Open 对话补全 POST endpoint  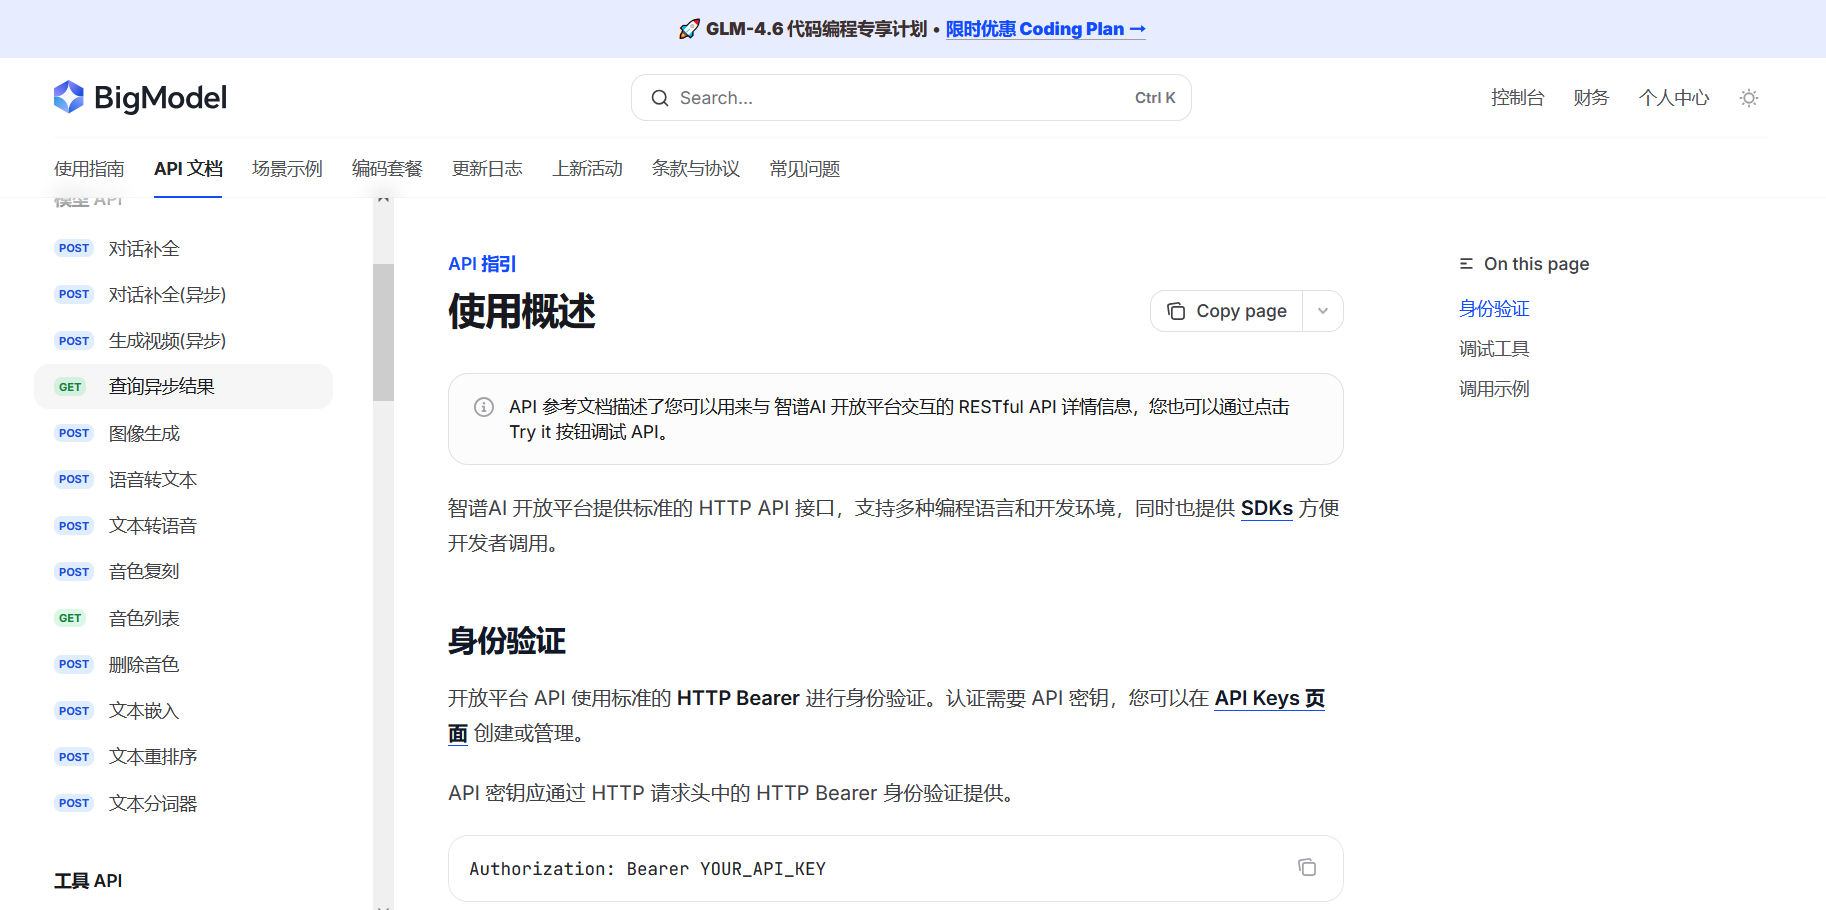pyautogui.click(x=184, y=248)
